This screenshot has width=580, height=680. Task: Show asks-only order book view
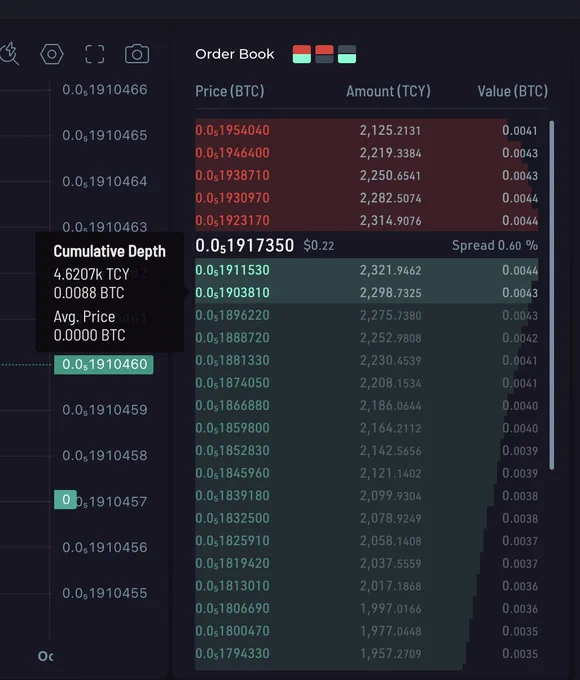pyautogui.click(x=324, y=54)
